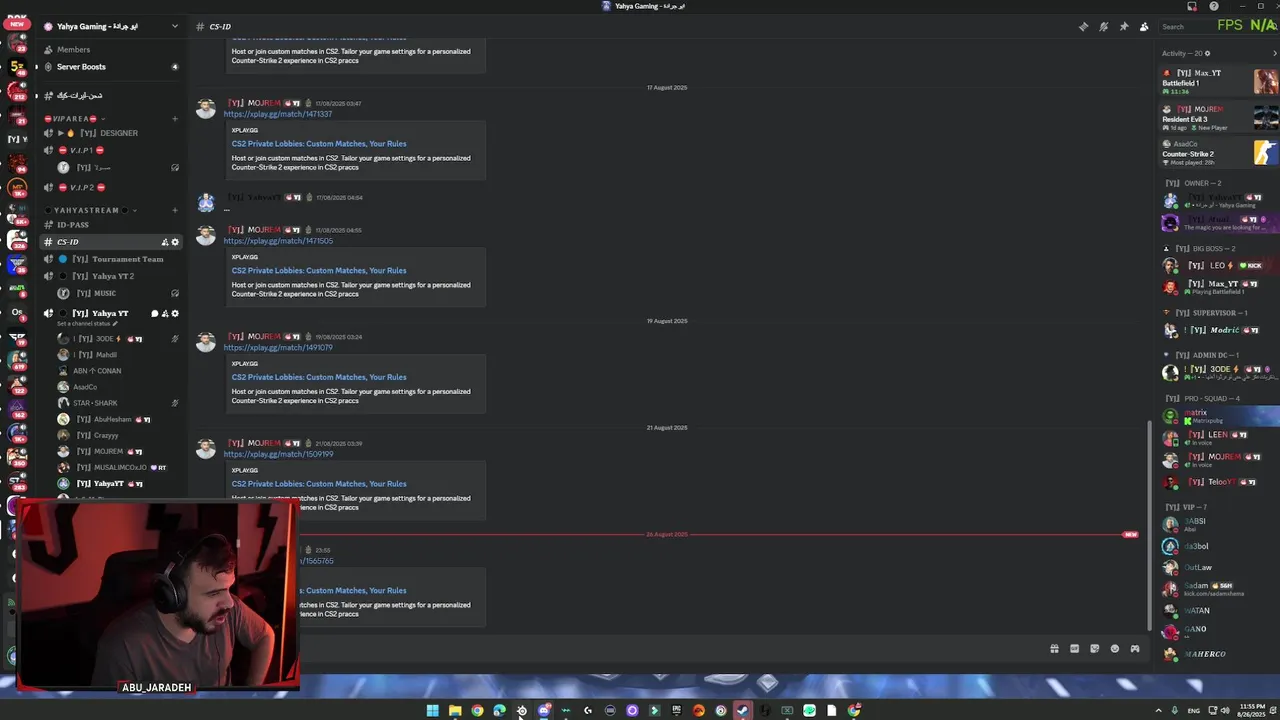This screenshot has width=1280, height=720.
Task: Open xplay.gg/match/1471337 link
Action: pyautogui.click(x=278, y=114)
